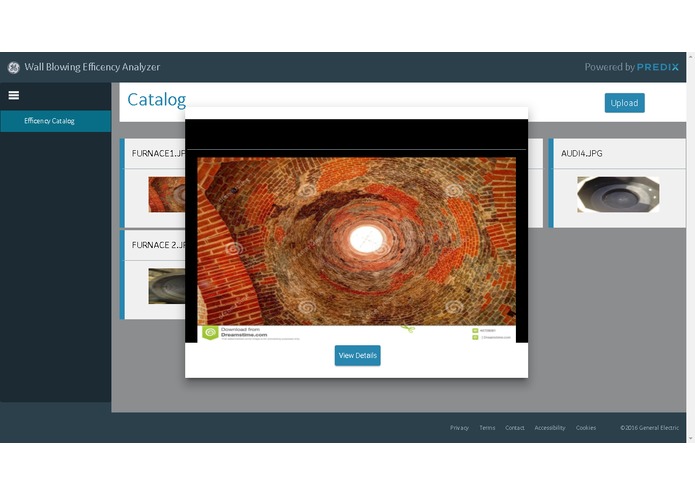695x494 pixels.
Task: Open the Accessibility footer link
Action: 550,428
